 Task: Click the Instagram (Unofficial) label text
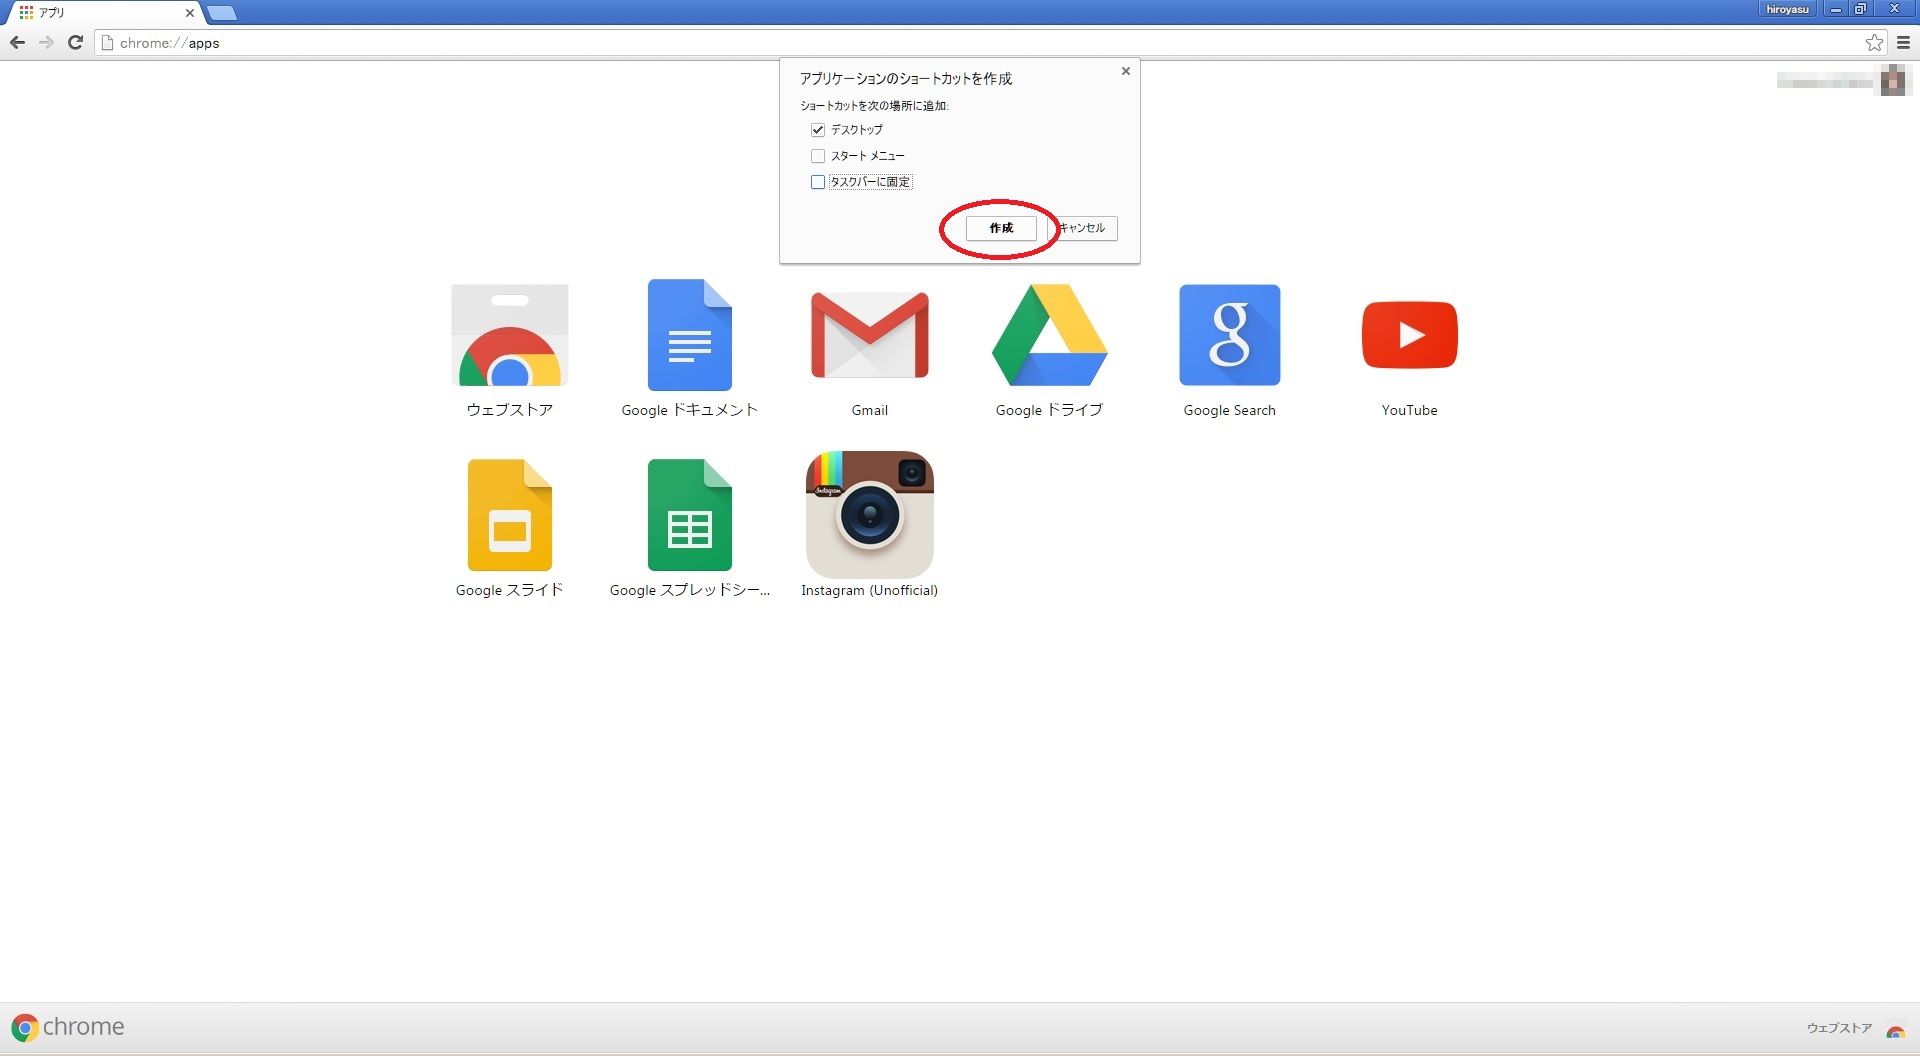(x=870, y=590)
